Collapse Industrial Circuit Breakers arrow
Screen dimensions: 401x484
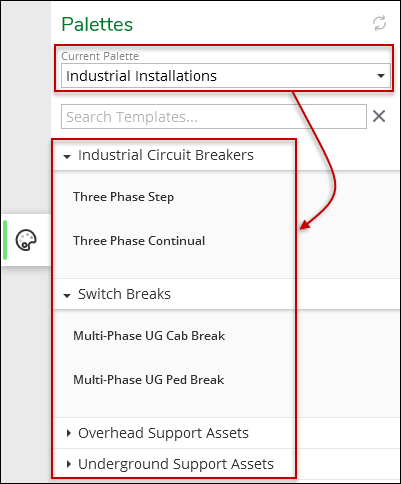click(x=67, y=156)
